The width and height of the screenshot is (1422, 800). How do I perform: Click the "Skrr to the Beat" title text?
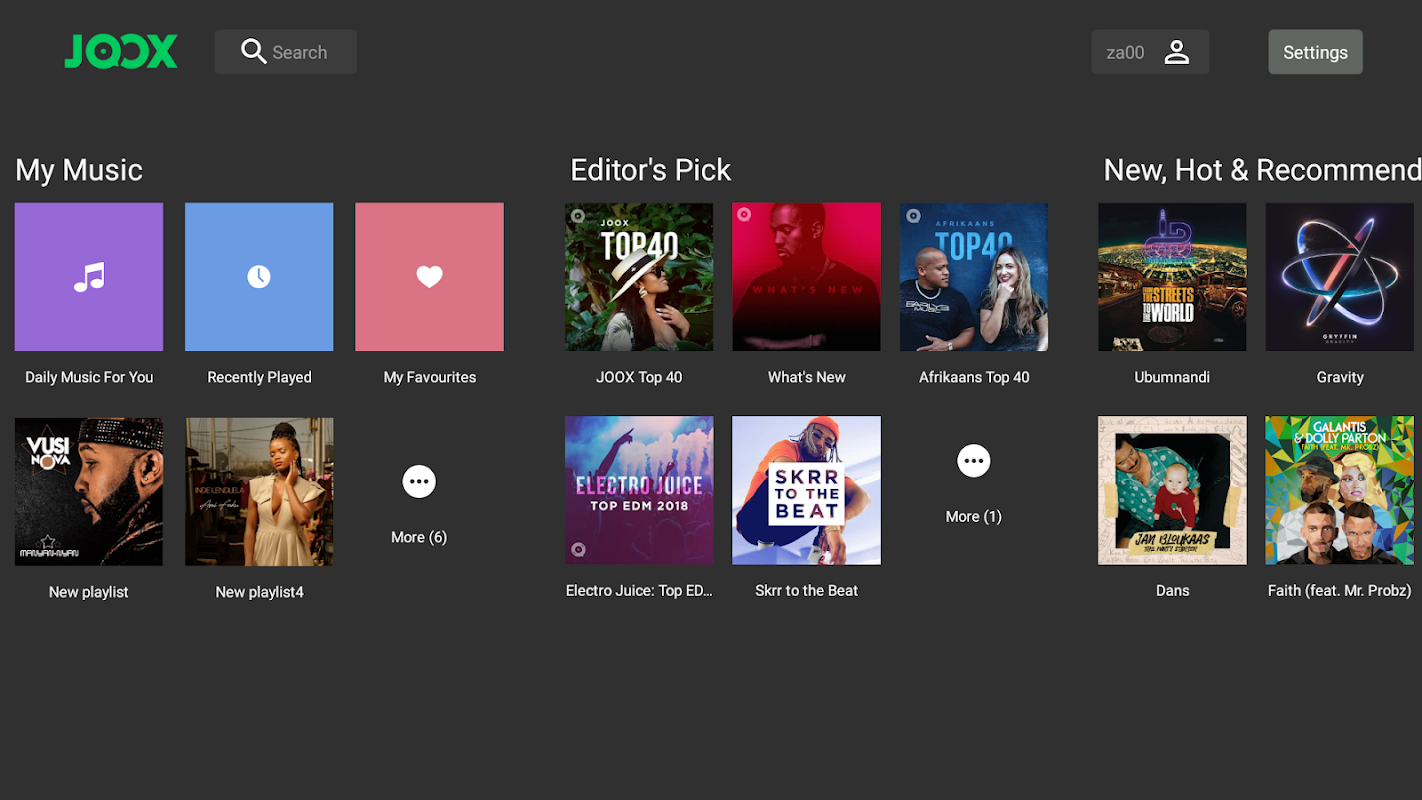[x=807, y=590]
